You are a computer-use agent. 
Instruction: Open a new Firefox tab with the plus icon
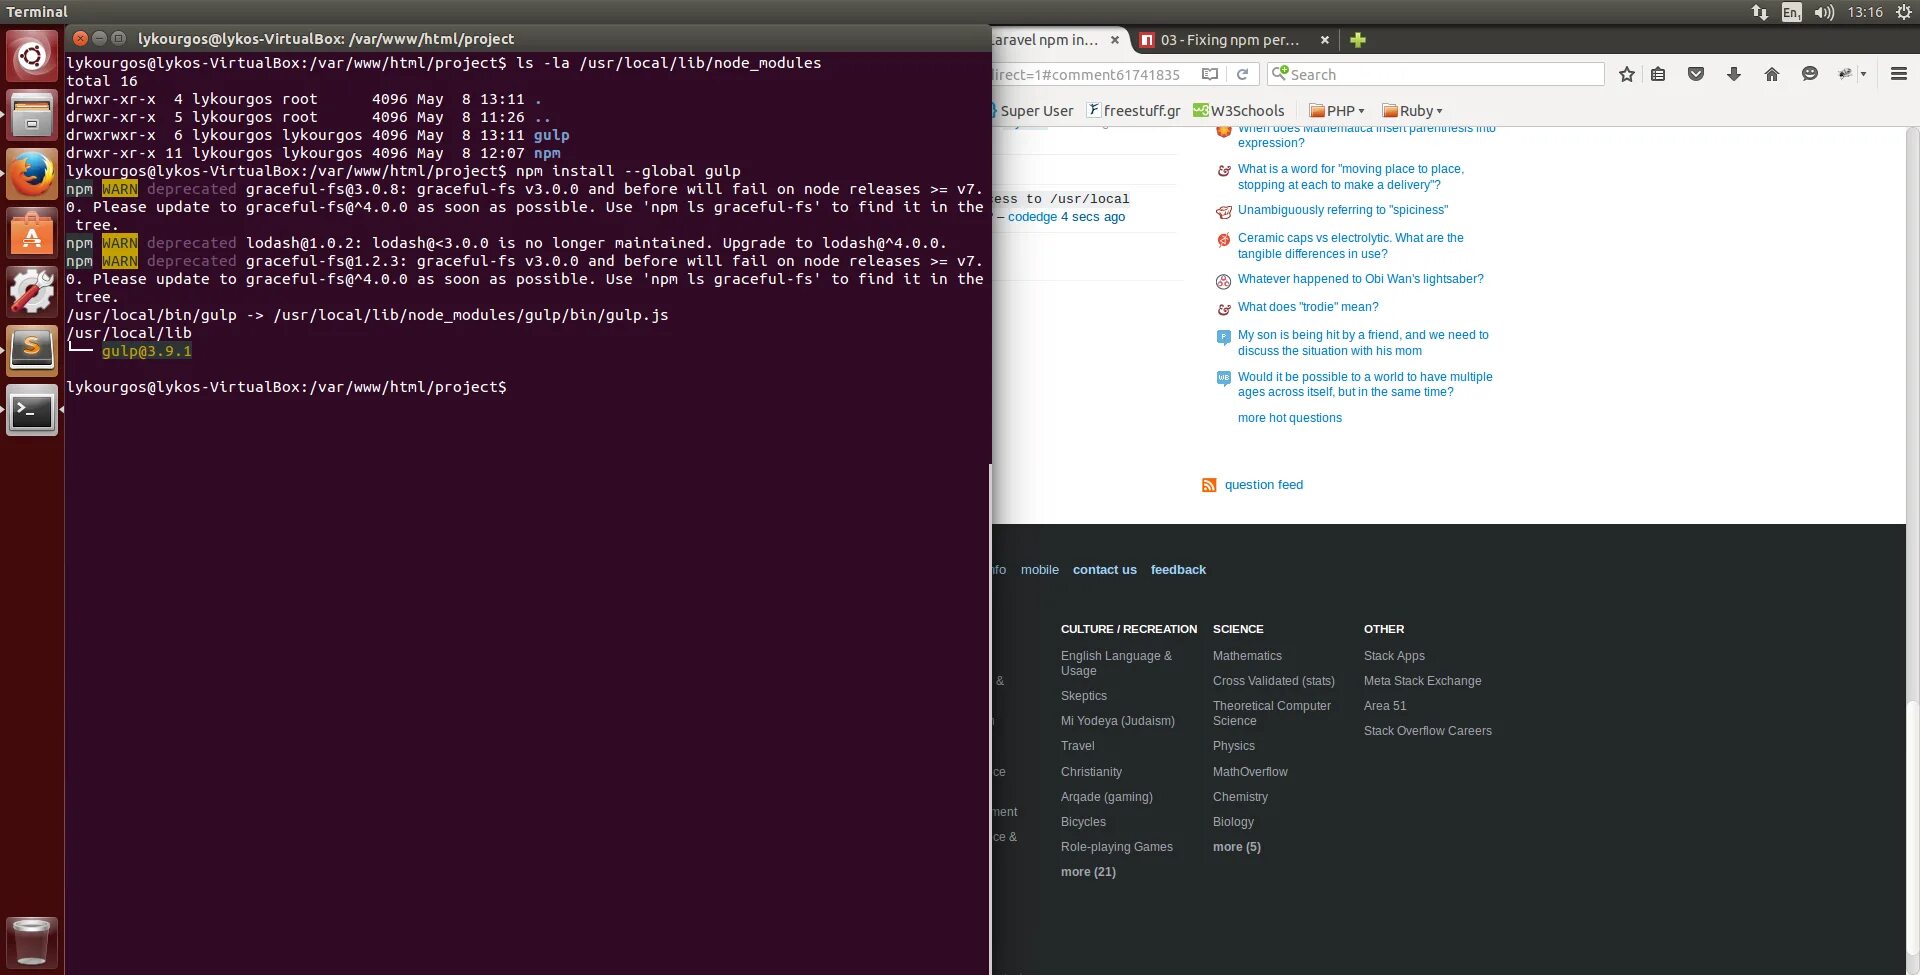[1357, 40]
